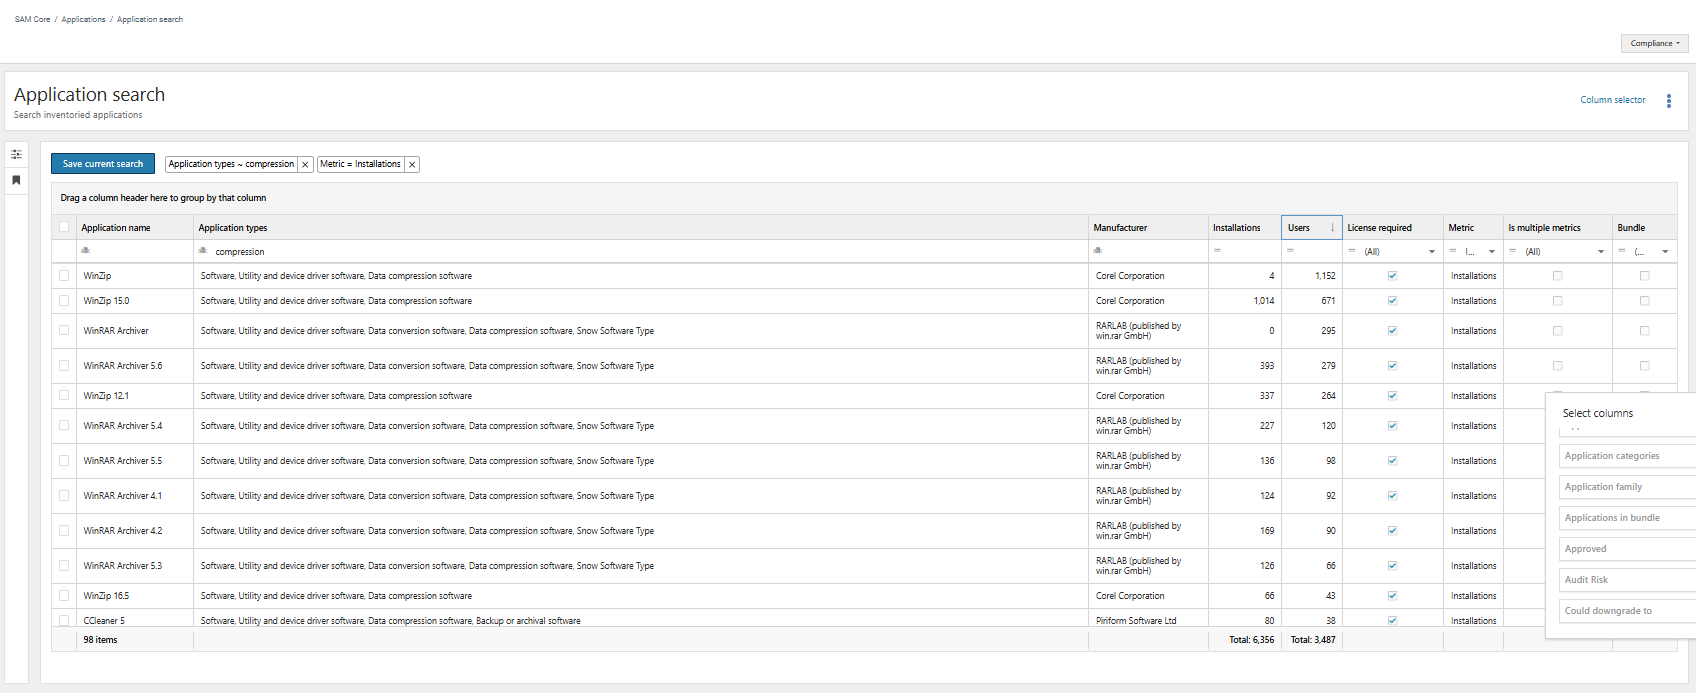Select the WinZip 15.0 row checkbox
This screenshot has width=1696, height=693.
point(64,301)
